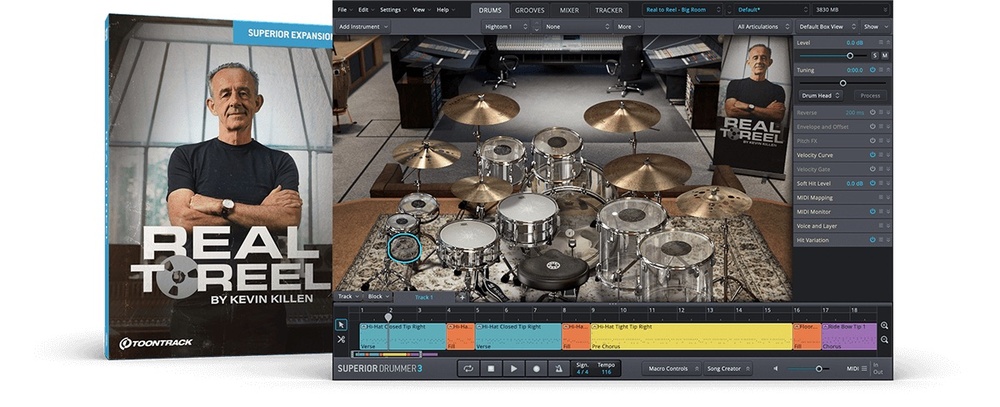Expand the Song Creator panel
The height and width of the screenshot is (407, 1000).
tap(727, 369)
